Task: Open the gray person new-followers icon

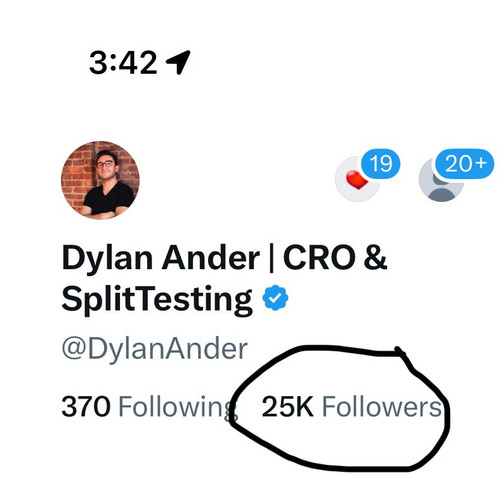Action: point(441,180)
